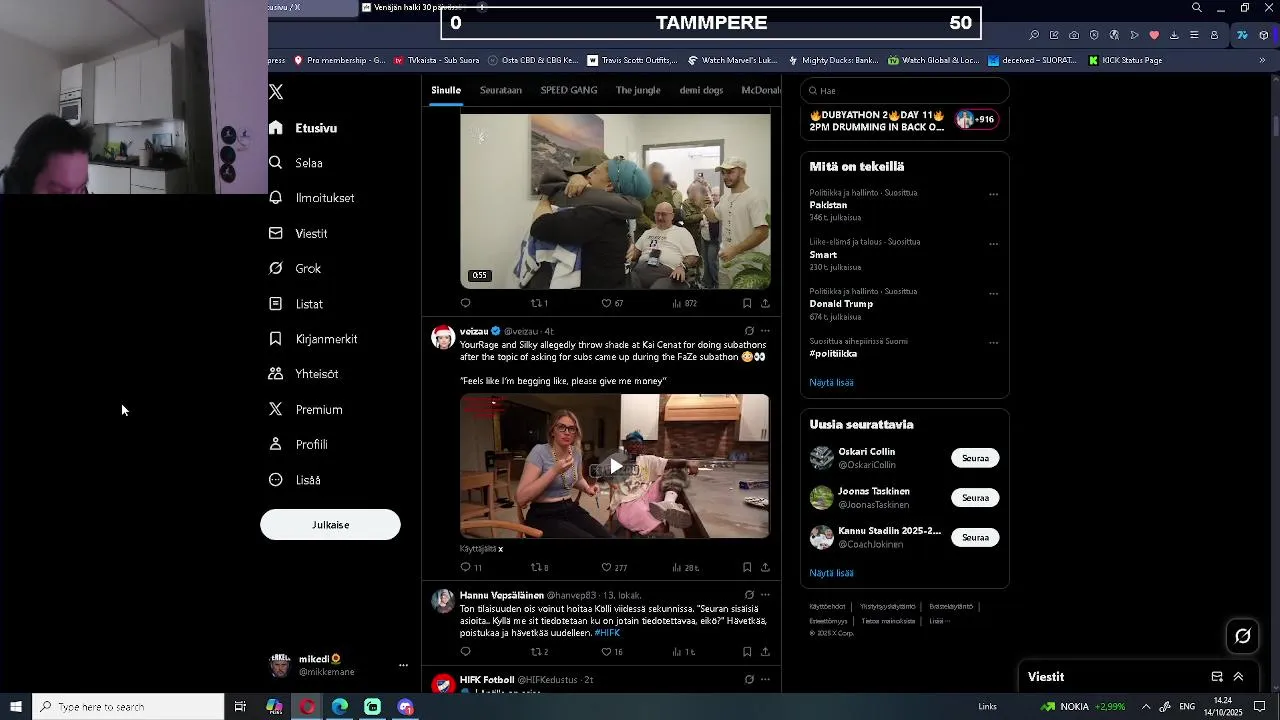Open browser downloads icon
The image size is (1280, 720).
coord(1174,35)
